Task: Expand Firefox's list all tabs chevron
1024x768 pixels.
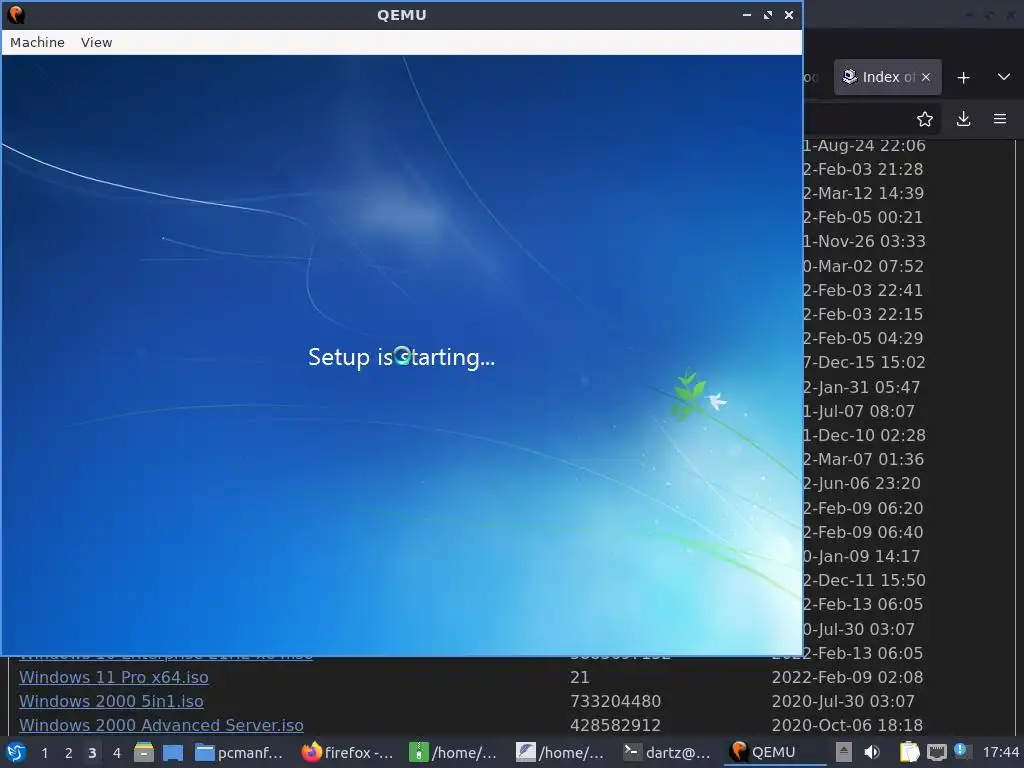Action: [x=1004, y=77]
